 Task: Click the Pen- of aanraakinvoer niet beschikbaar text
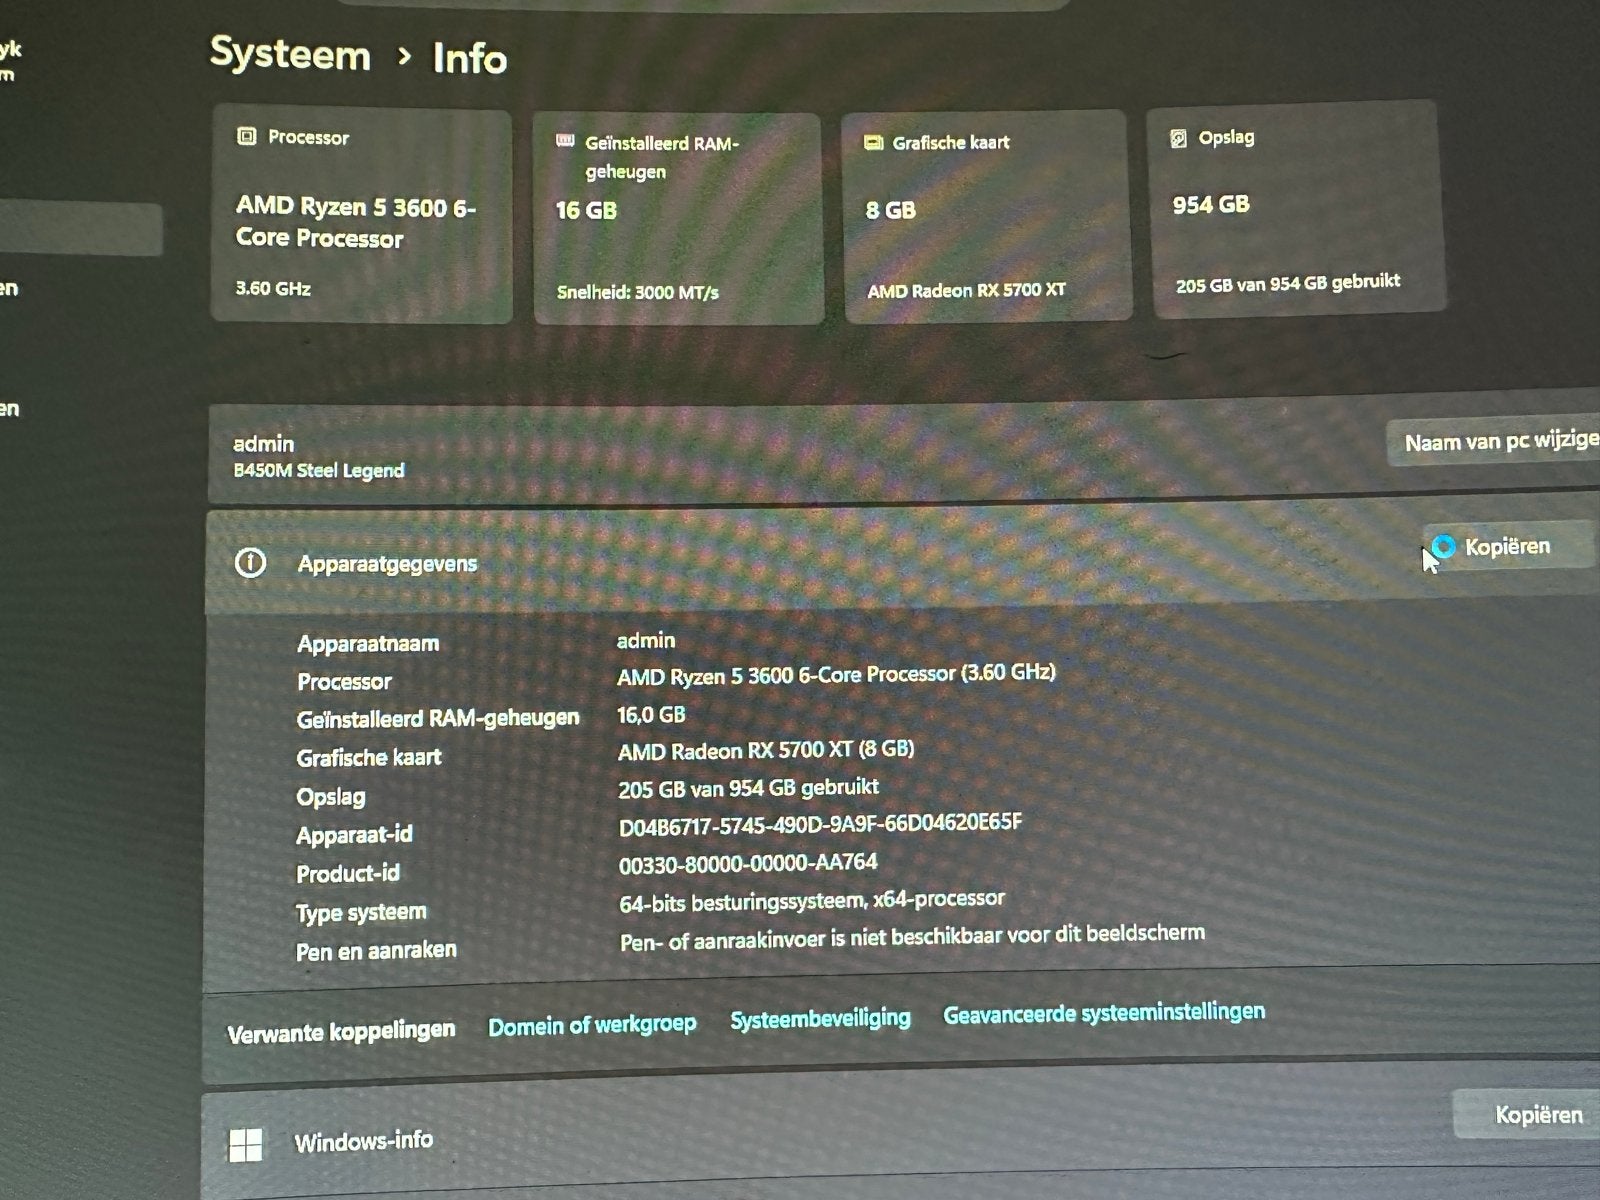pos(912,937)
